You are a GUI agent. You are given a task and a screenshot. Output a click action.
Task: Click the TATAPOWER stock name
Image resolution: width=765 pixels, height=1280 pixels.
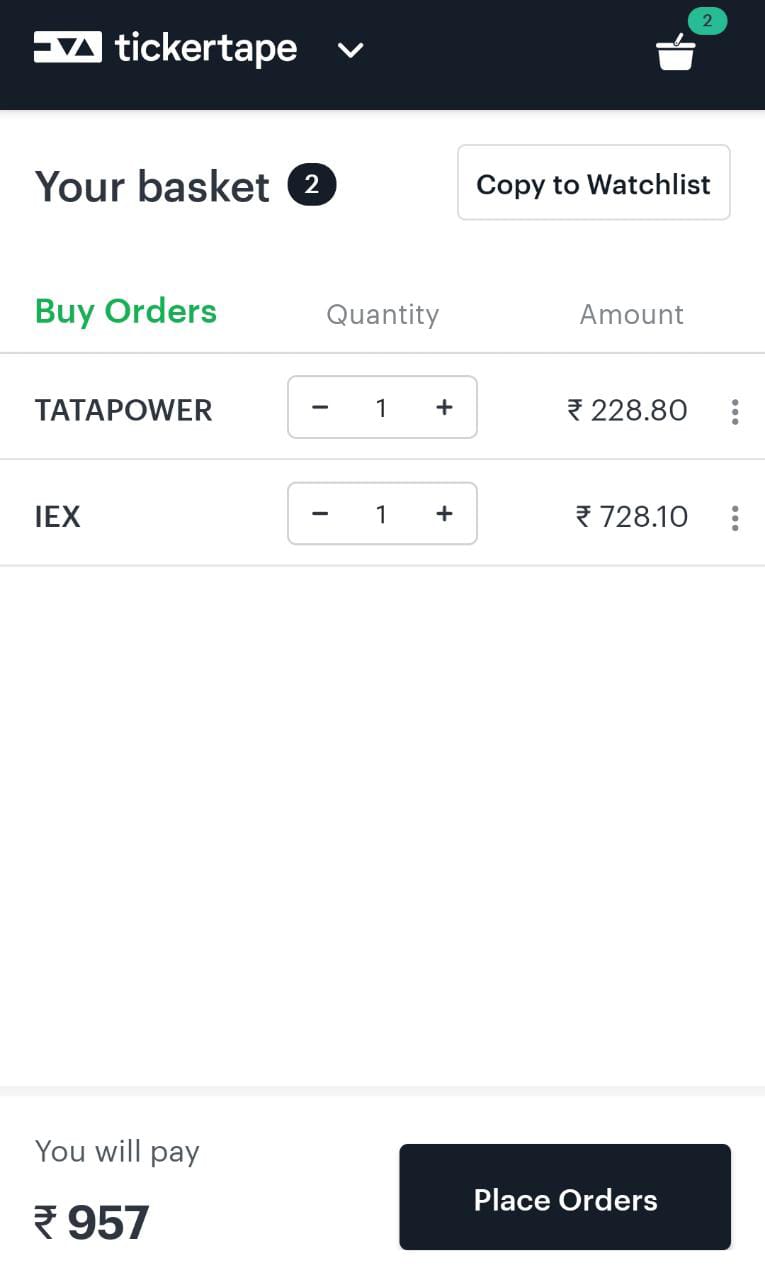click(124, 411)
